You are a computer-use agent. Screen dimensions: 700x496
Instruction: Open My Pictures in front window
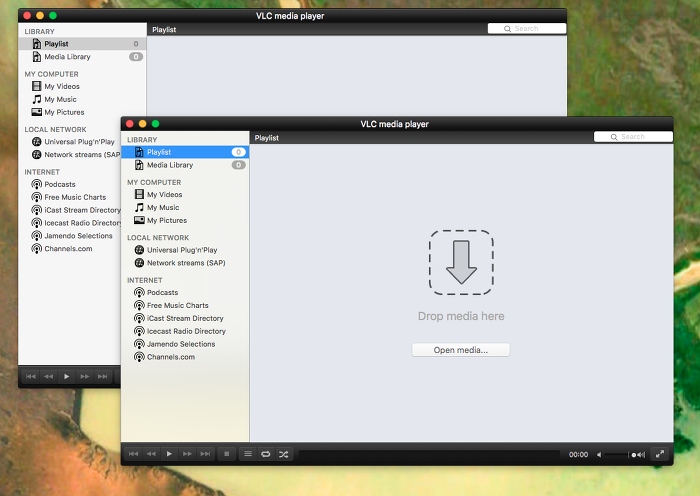(185, 221)
